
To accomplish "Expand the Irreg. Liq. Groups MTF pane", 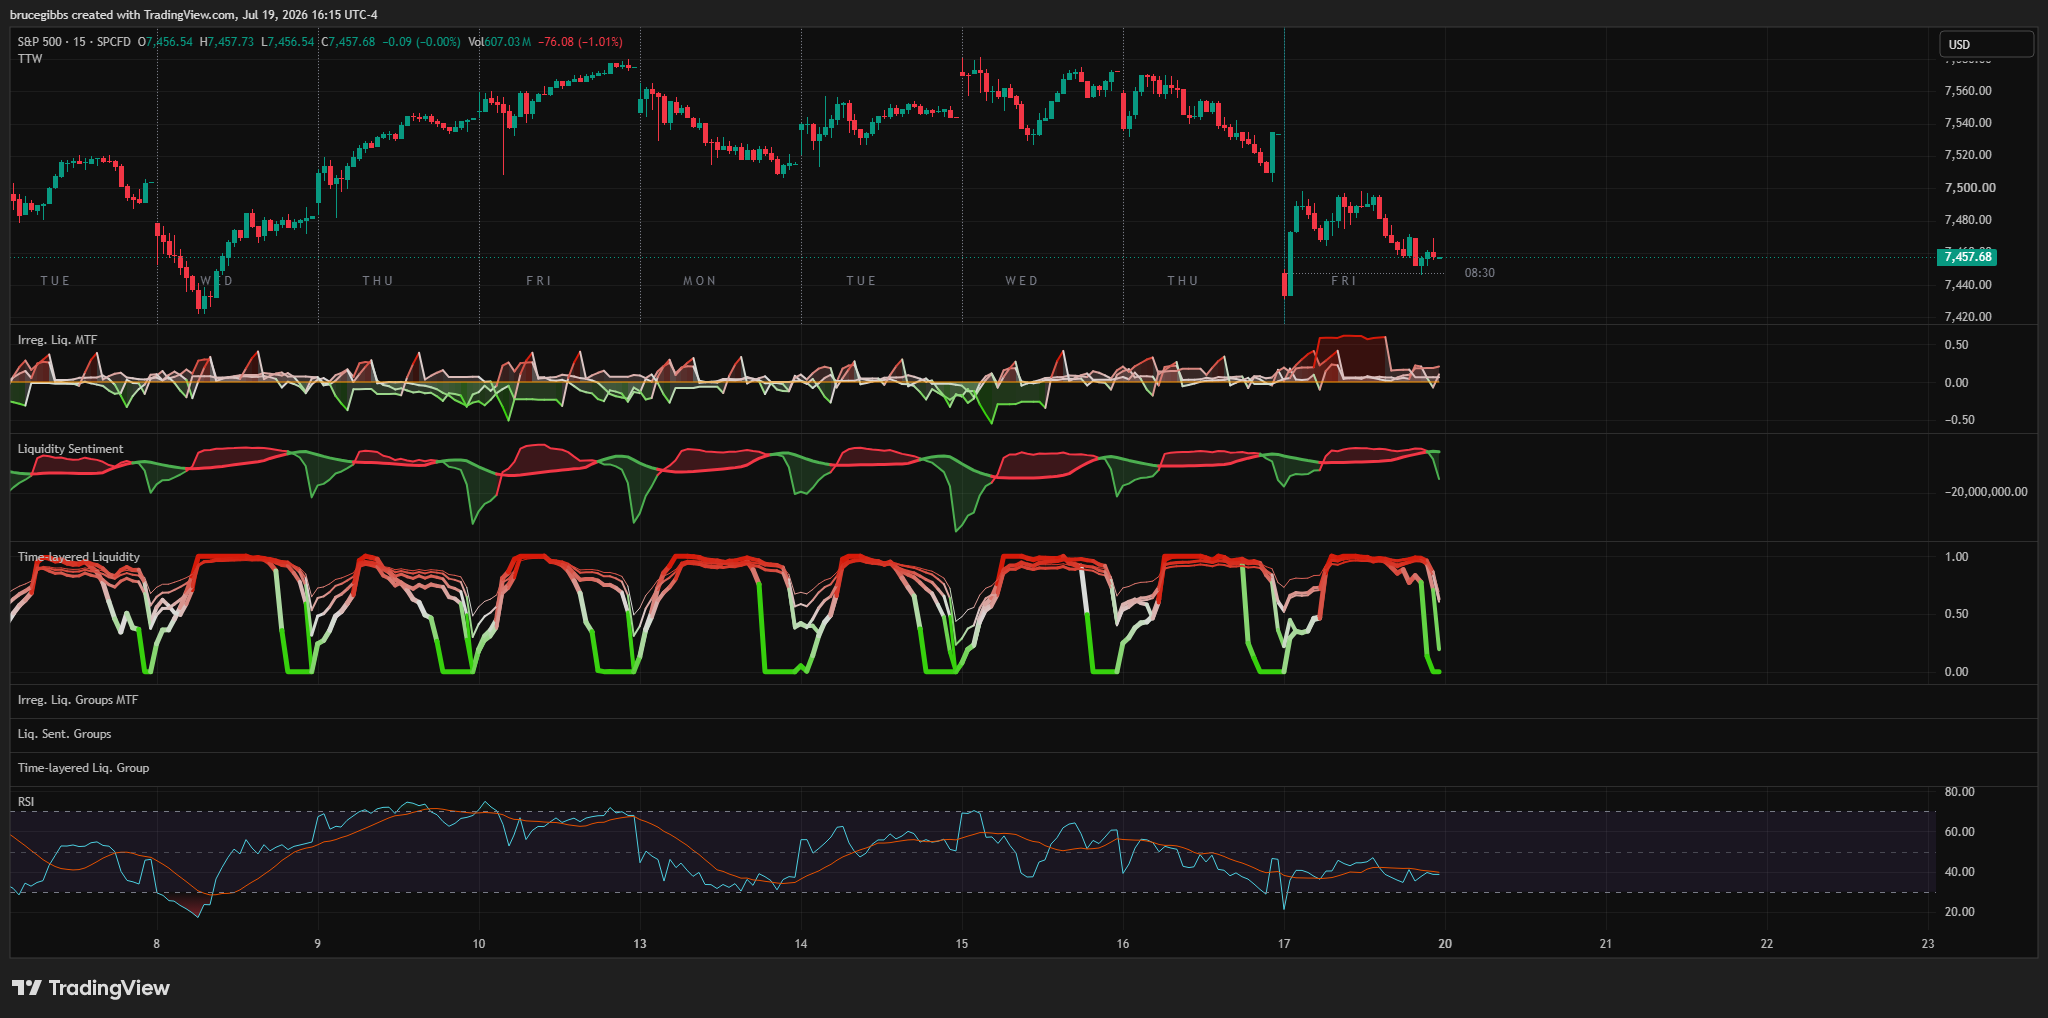I will pos(78,700).
